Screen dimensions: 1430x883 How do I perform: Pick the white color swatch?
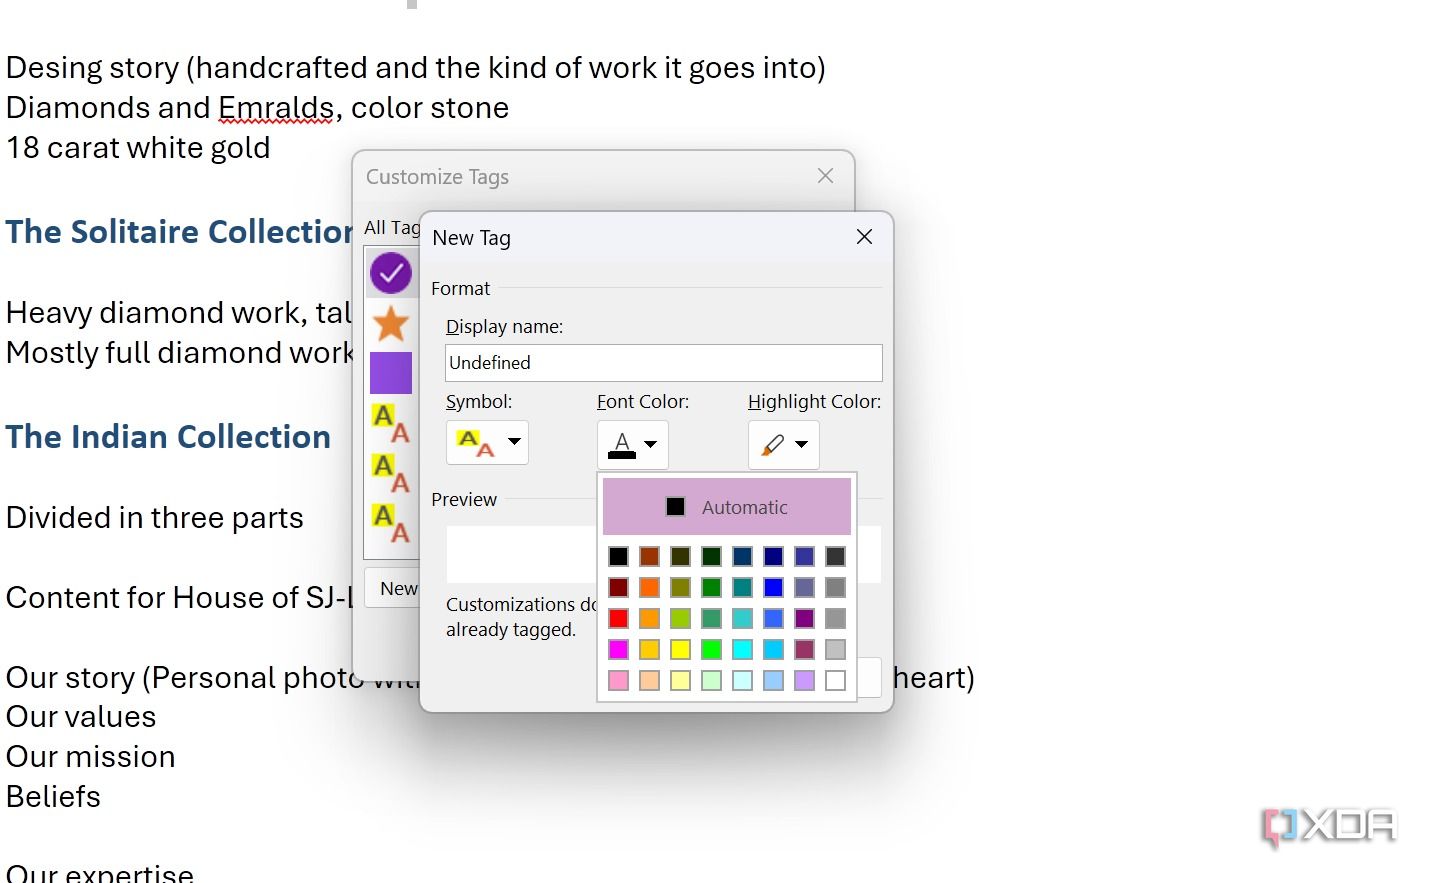point(836,680)
